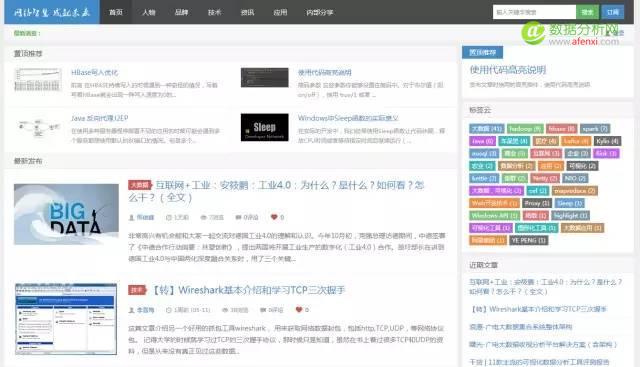
Task: Click the blue 置顶推荐 badge in sidebar
Action: point(482,52)
